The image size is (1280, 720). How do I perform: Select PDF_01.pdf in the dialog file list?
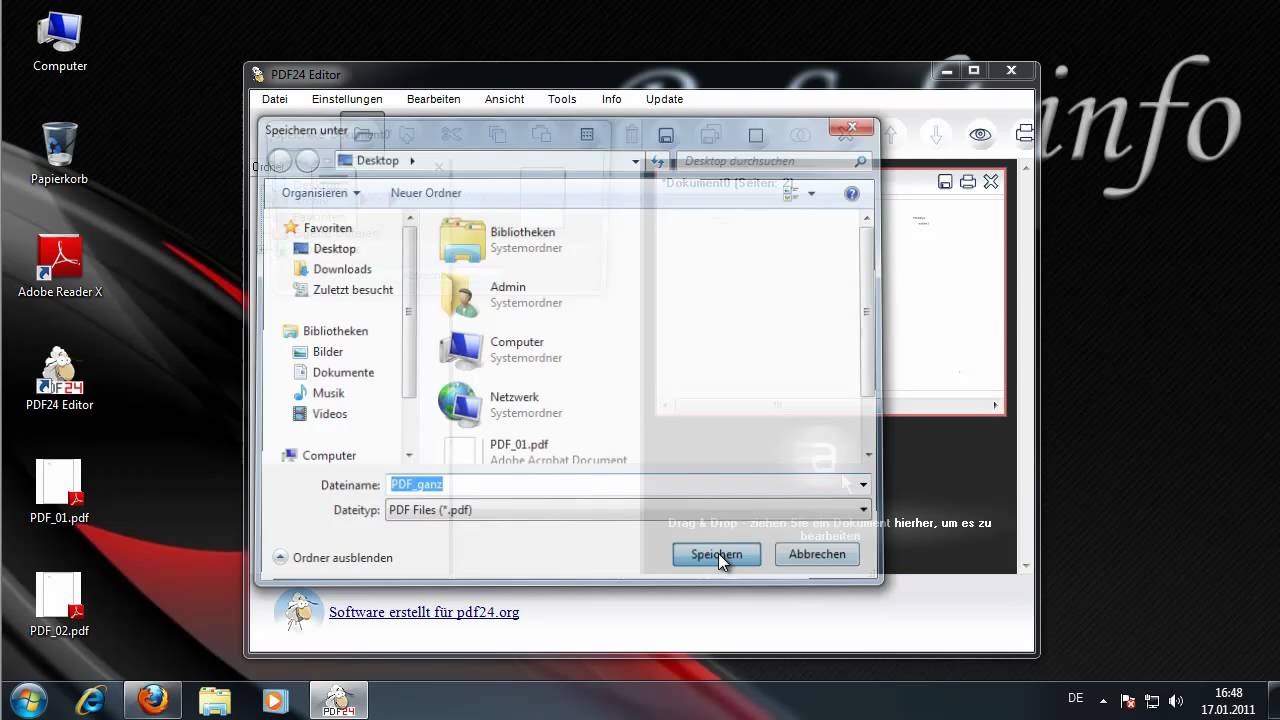click(535, 451)
